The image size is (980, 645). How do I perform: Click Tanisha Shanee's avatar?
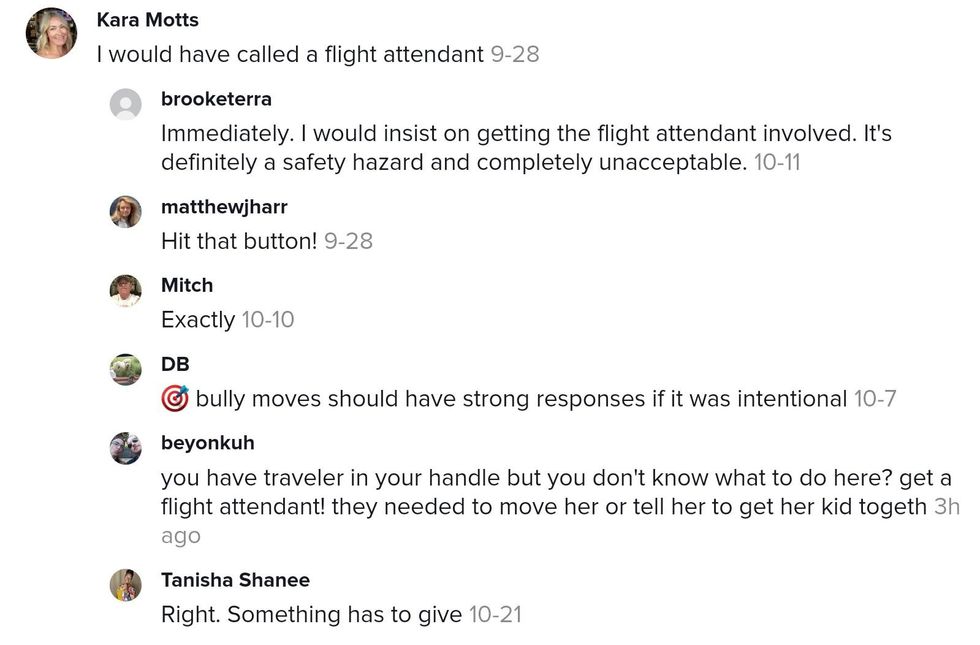tap(125, 585)
